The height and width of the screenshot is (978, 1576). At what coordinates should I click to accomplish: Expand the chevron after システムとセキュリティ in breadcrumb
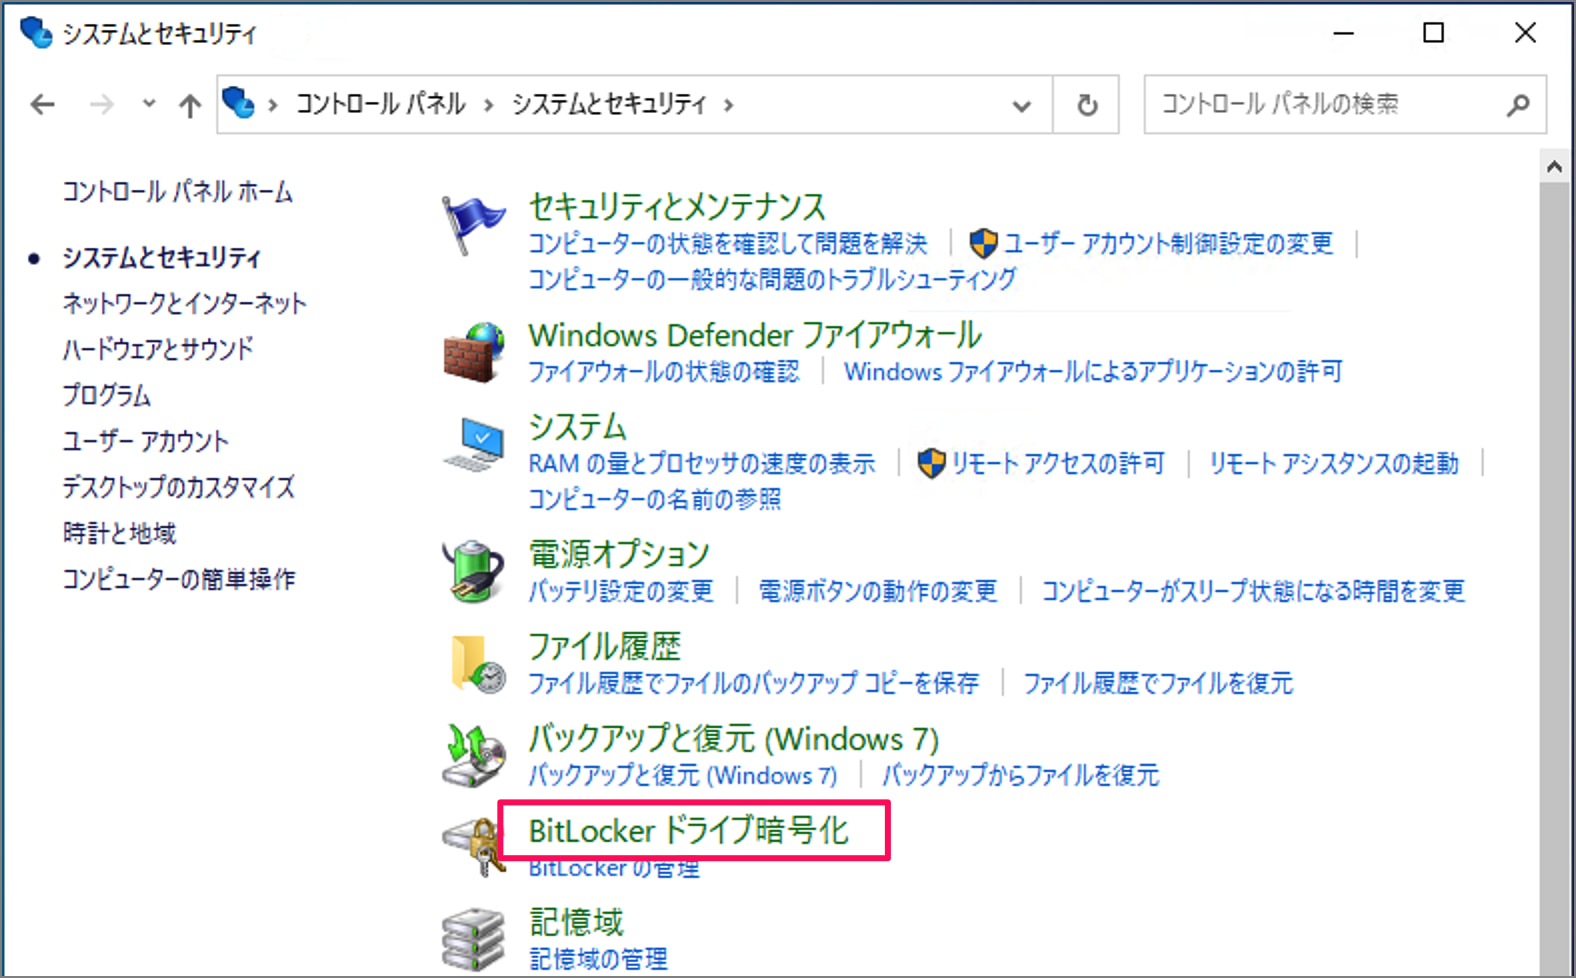[x=728, y=105]
